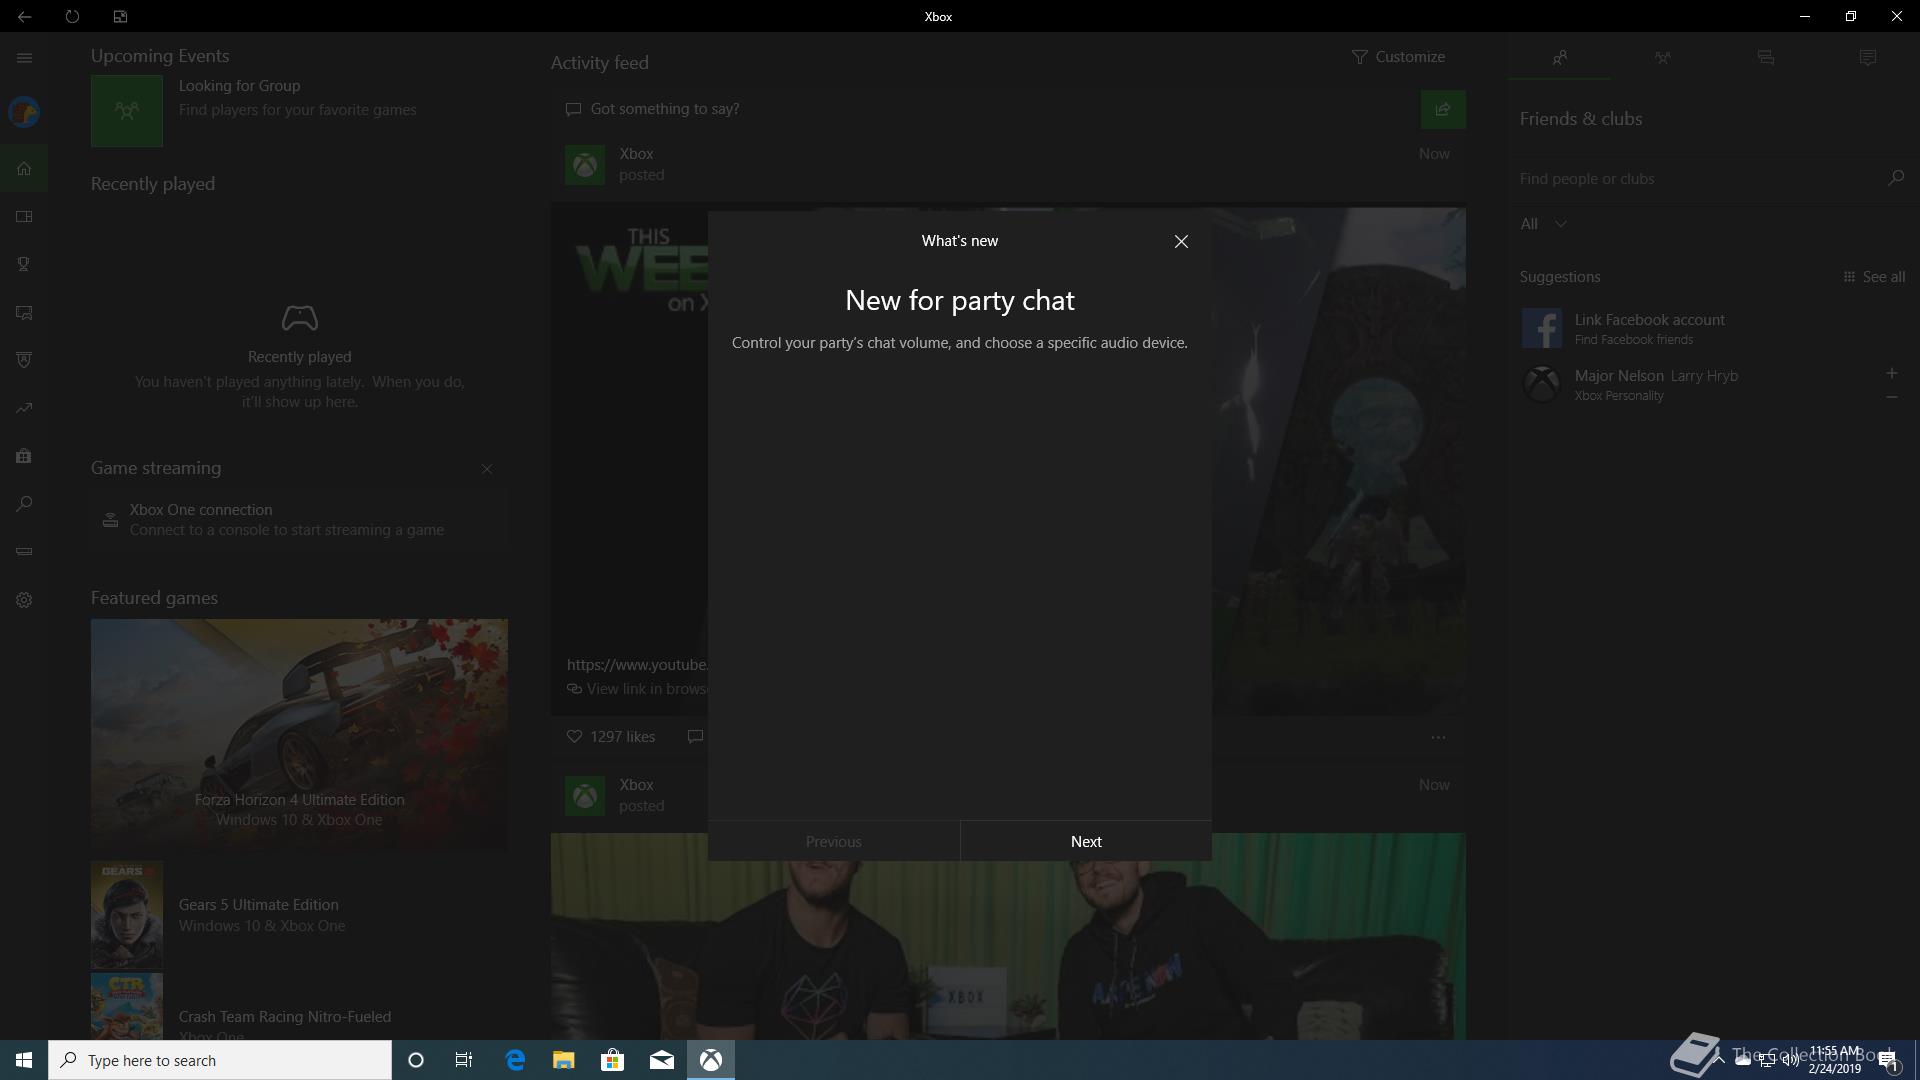Image resolution: width=1920 pixels, height=1080 pixels.
Task: Click the taskbar search box
Action: click(220, 1060)
